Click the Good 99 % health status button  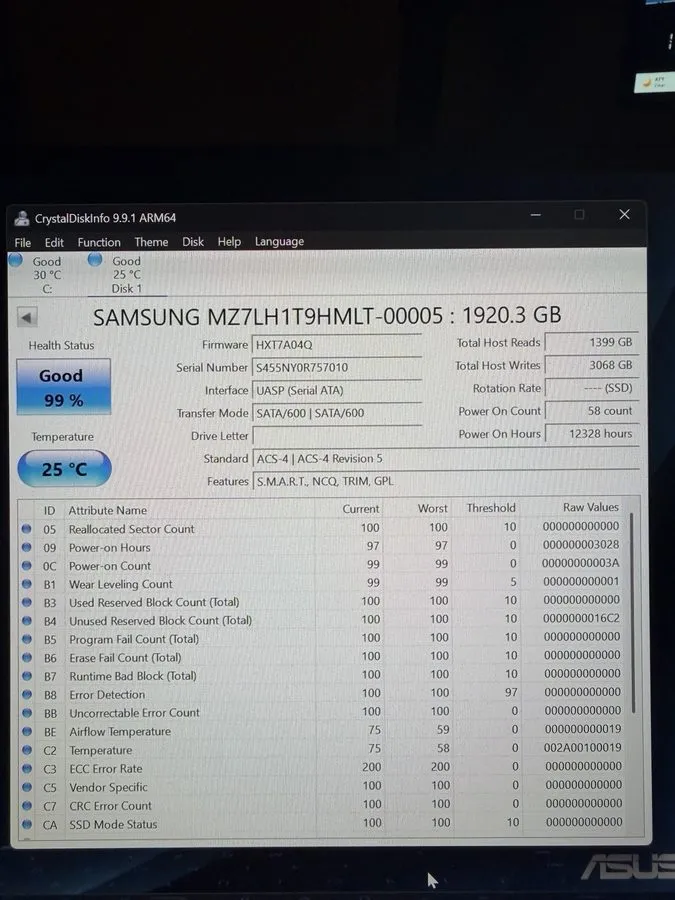(63, 387)
